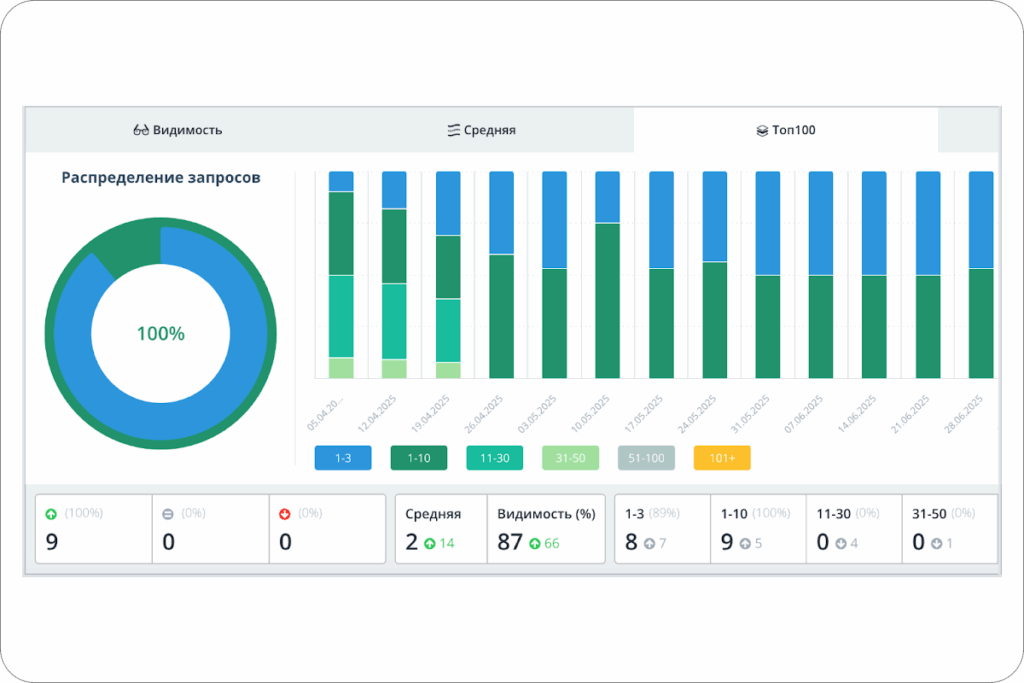The height and width of the screenshot is (683, 1024).
Task: Click the green arrow next to 66
Action: click(535, 543)
